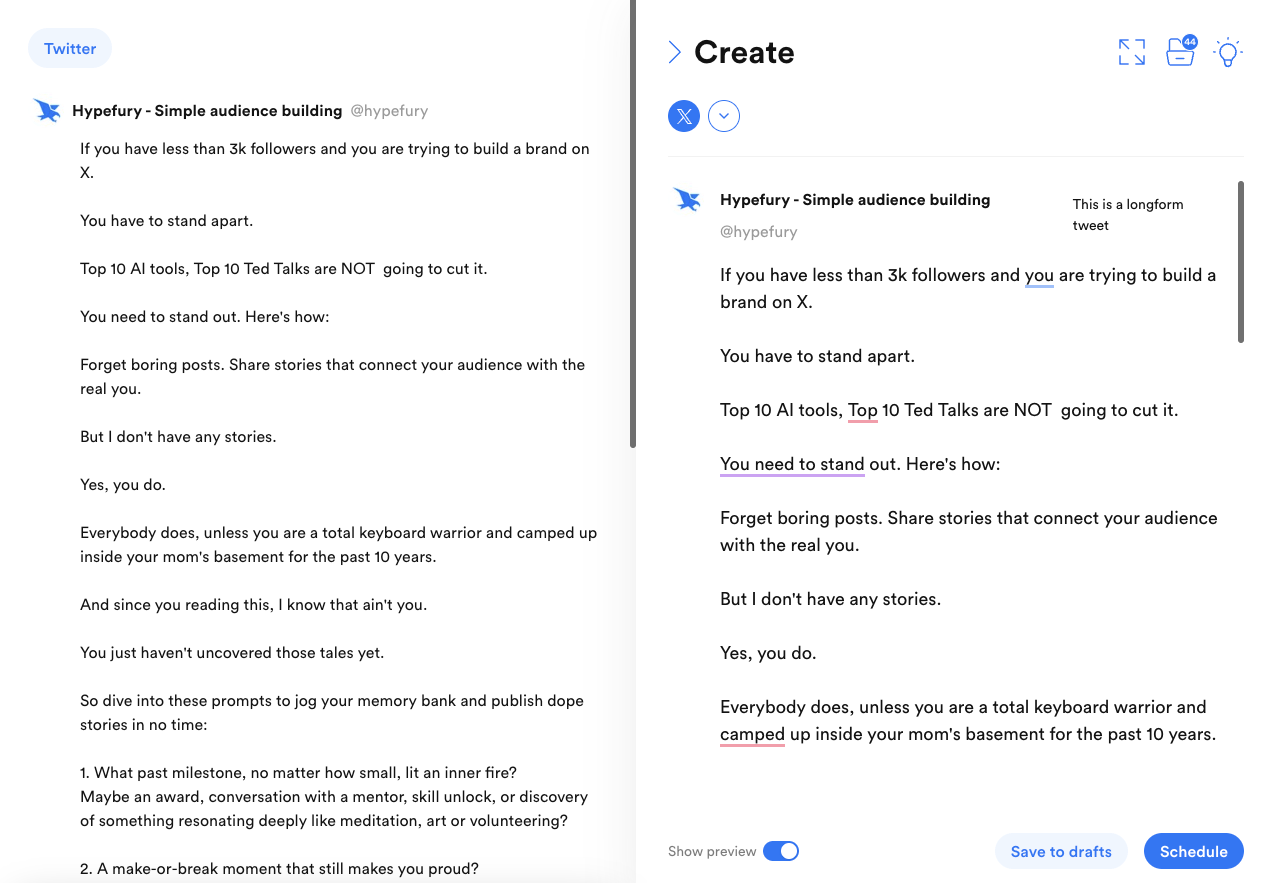Turn the preview switch to off position
The width and height of the screenshot is (1272, 883).
781,850
